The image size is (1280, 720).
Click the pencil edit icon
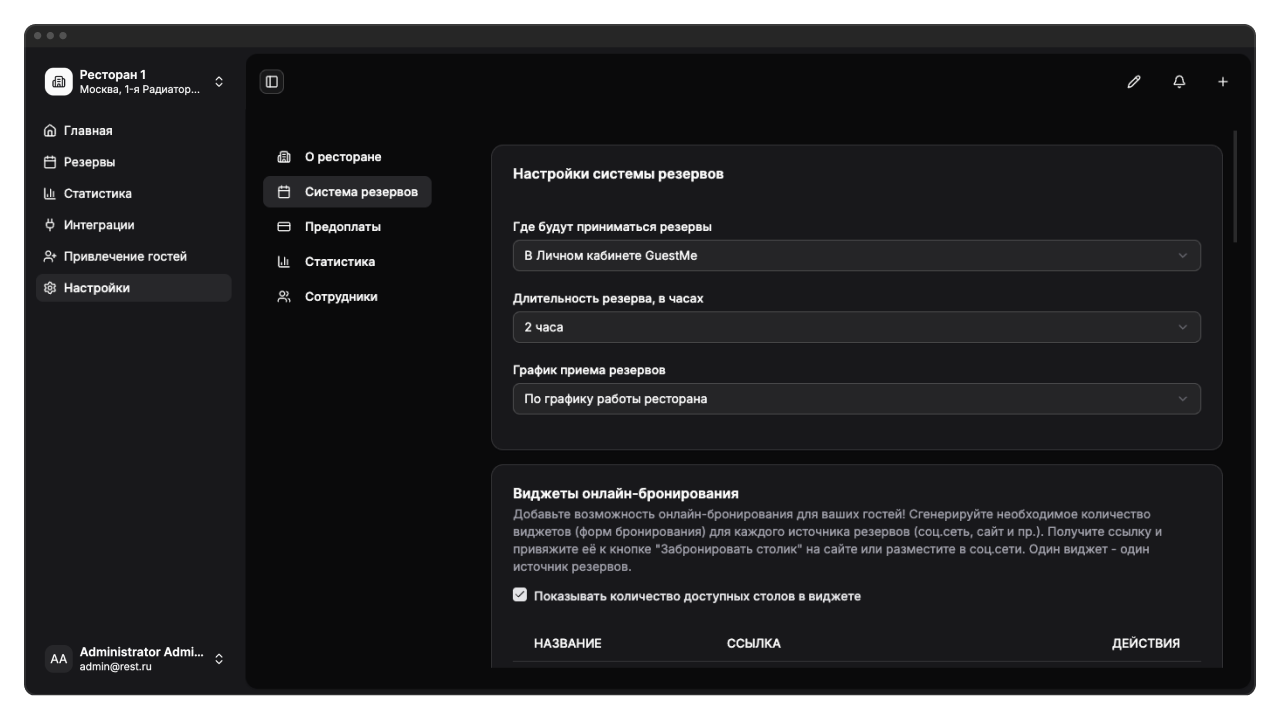(x=1133, y=82)
